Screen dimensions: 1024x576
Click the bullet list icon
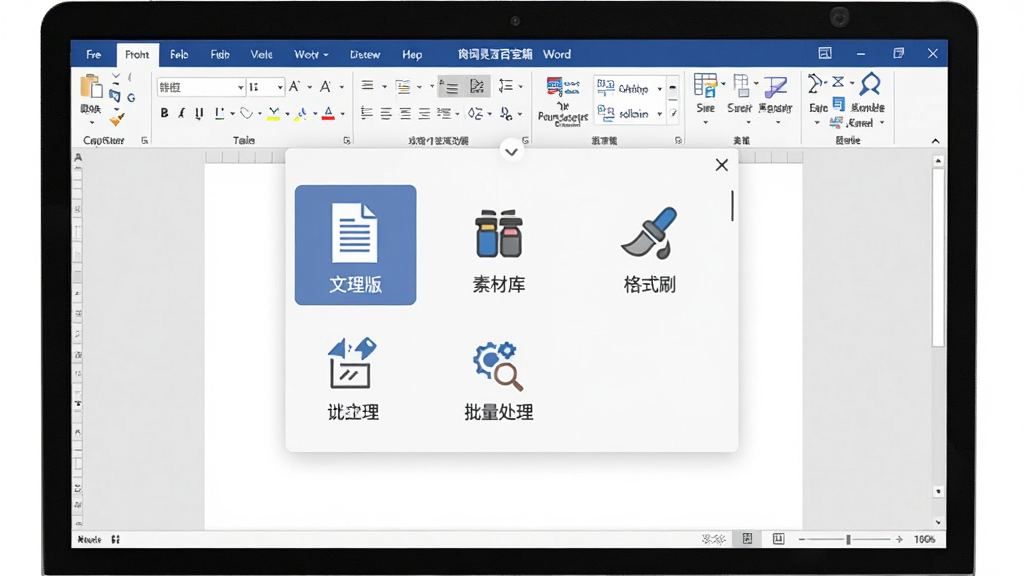tap(368, 86)
